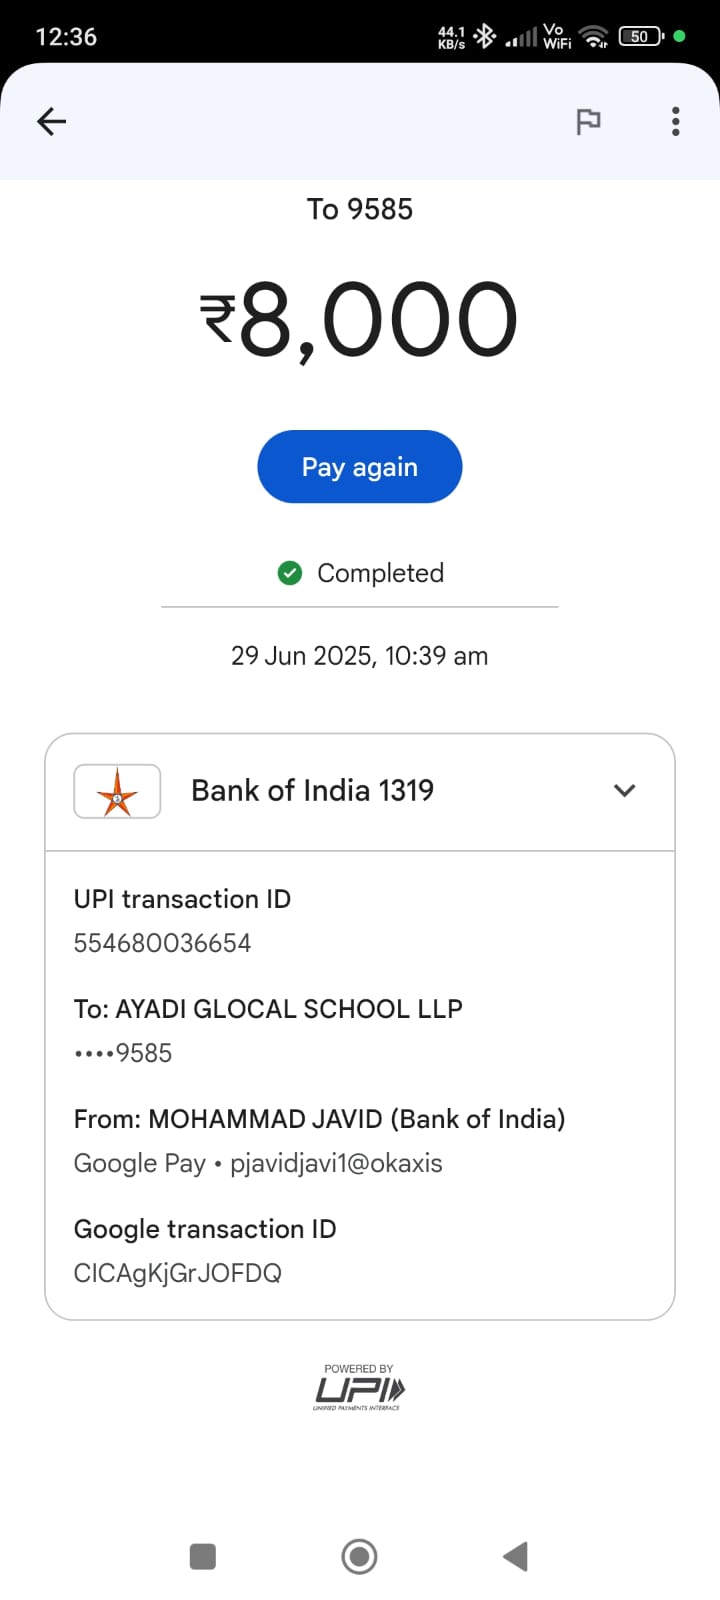This screenshot has width=720, height=1600.
Task: Tap the Powered by UPI logo
Action: click(359, 1388)
